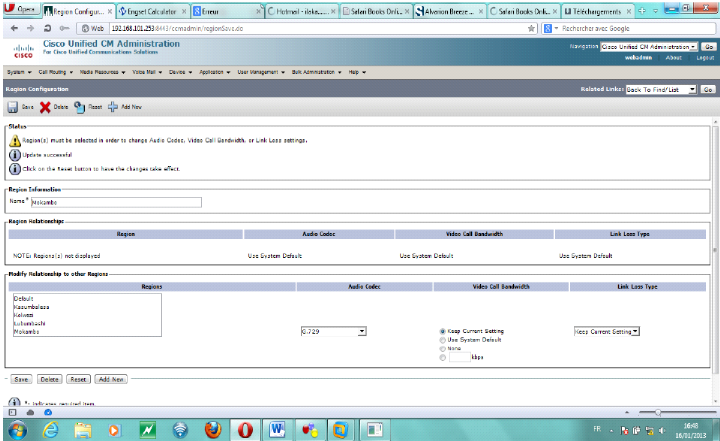Click the red Delete X icon
Viewport: 720px width, 441px height.
click(x=45, y=106)
